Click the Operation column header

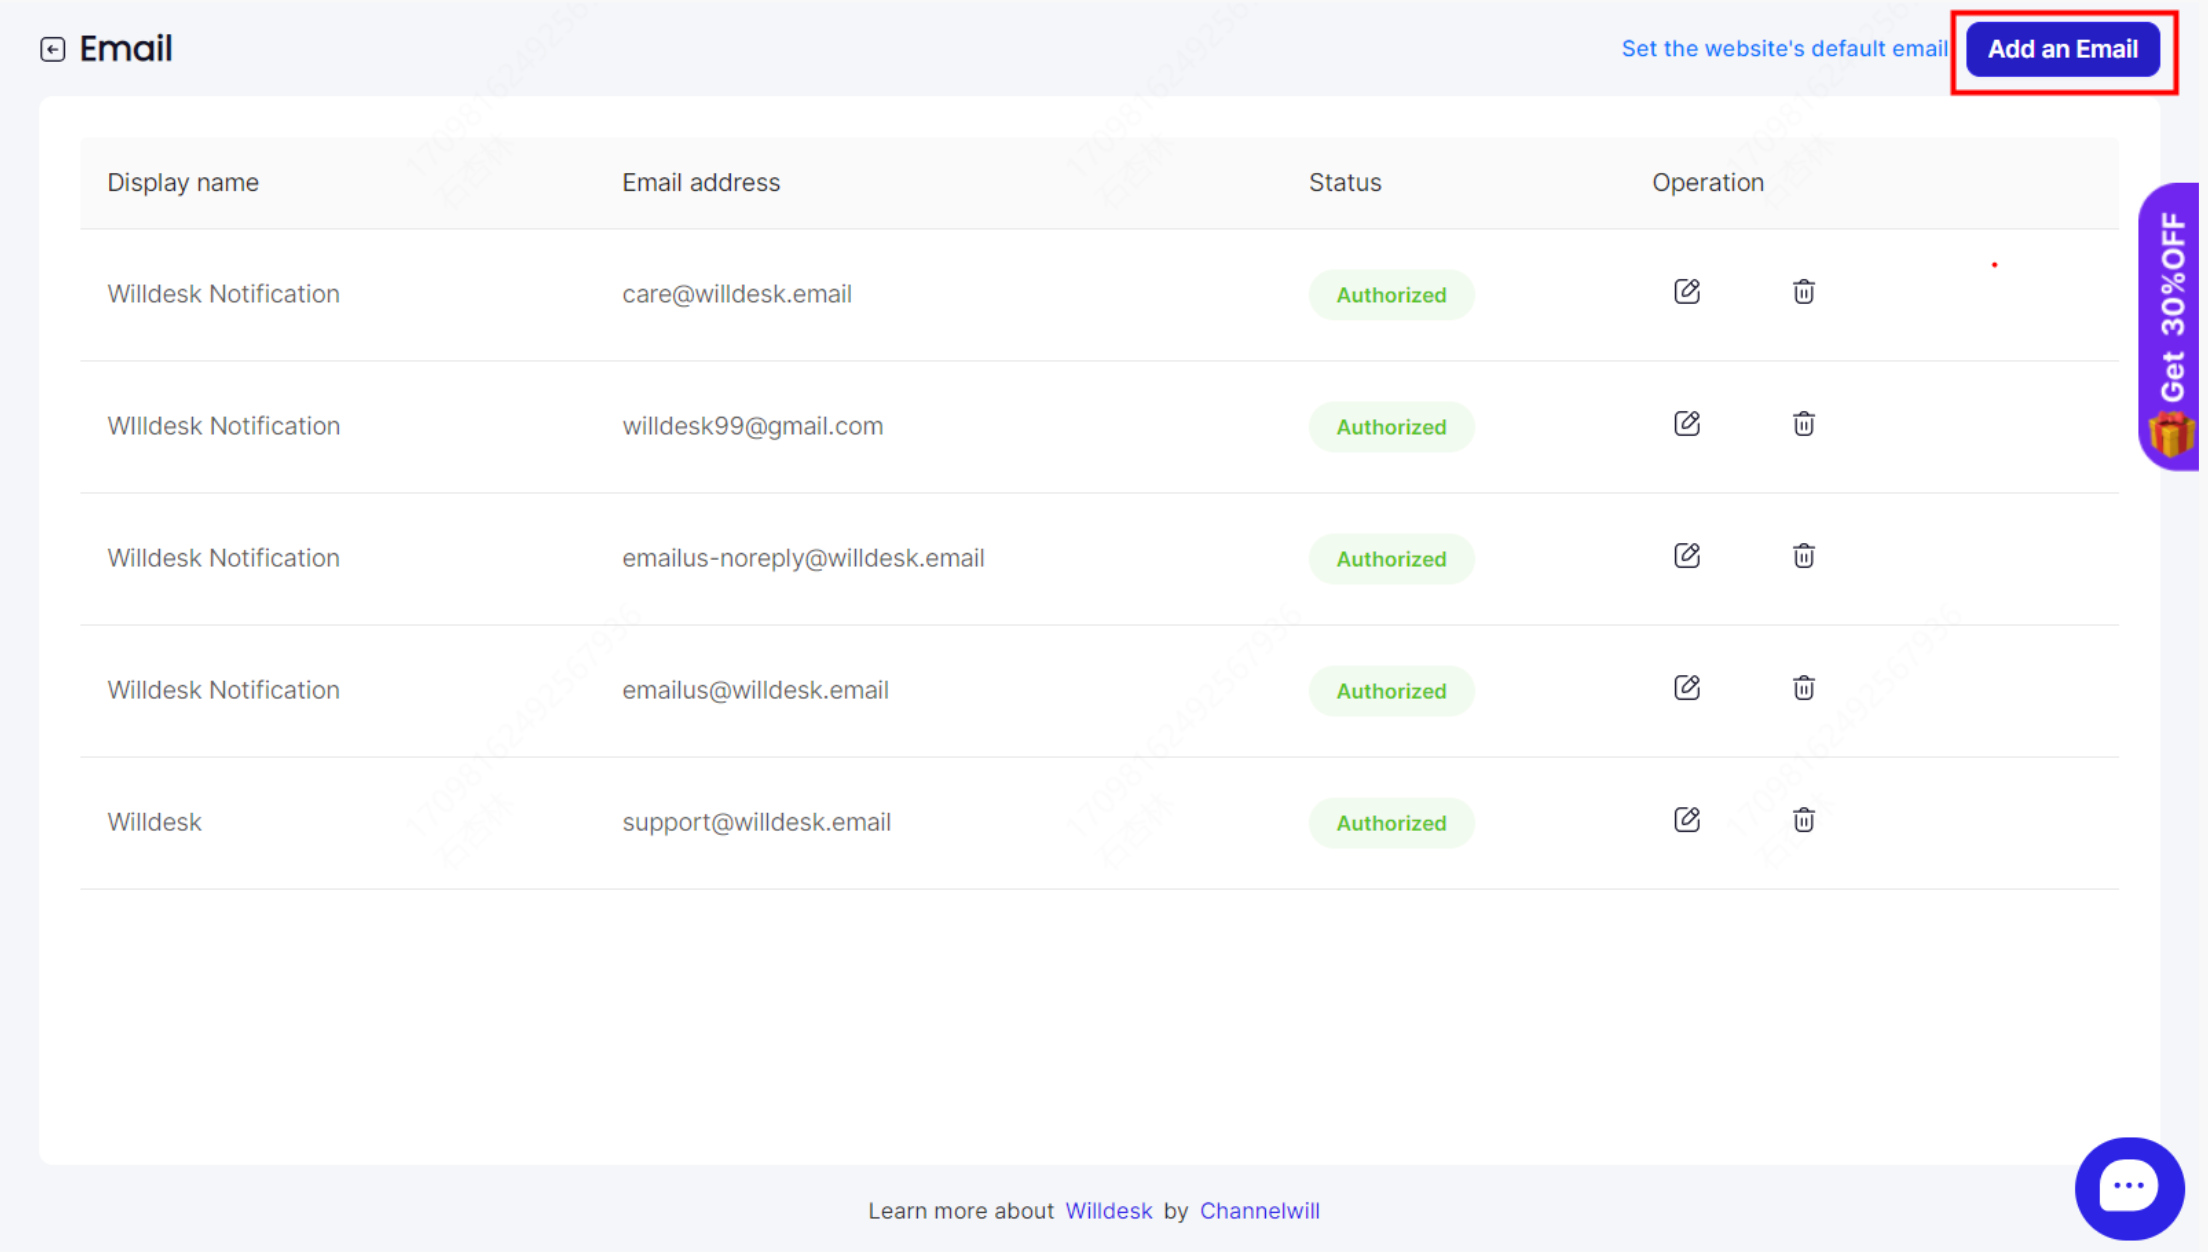[x=1708, y=182]
